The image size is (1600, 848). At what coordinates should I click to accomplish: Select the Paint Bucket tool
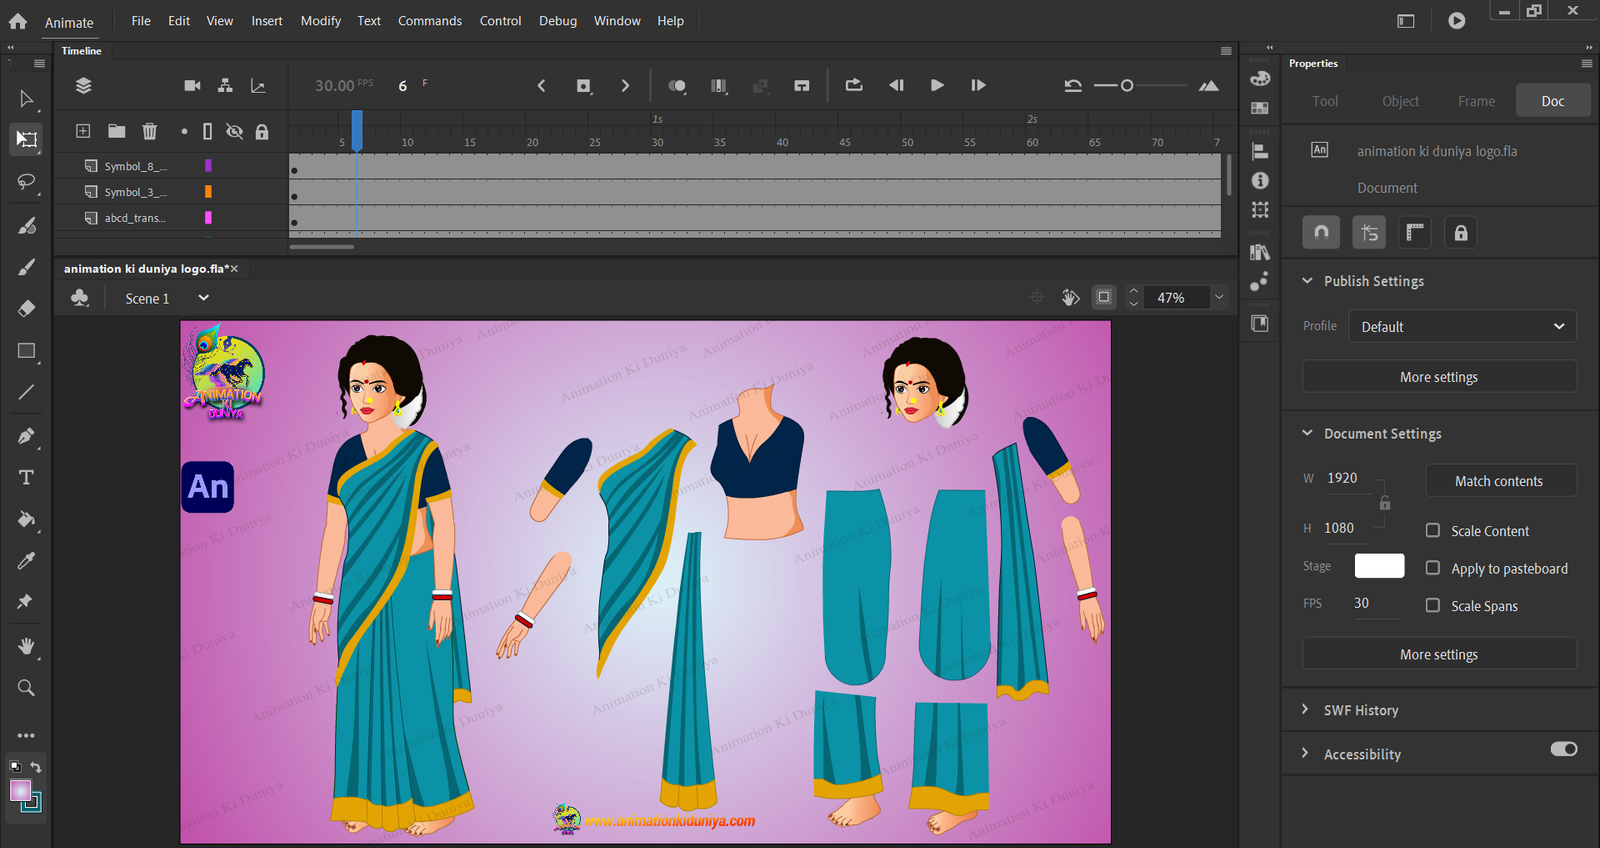click(26, 519)
